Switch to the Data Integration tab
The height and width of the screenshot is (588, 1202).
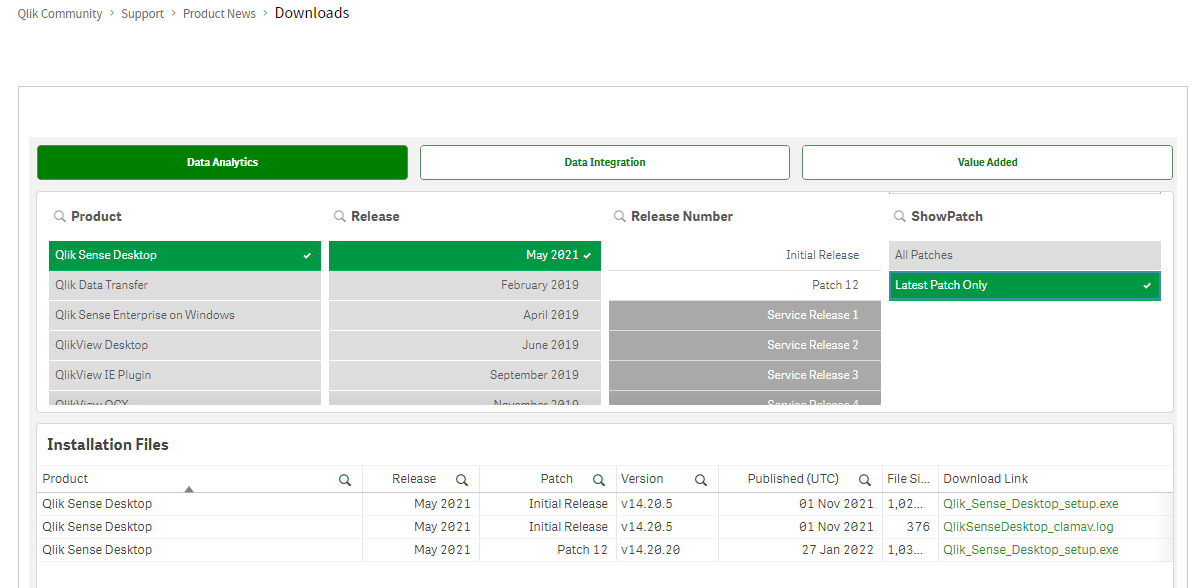604,162
